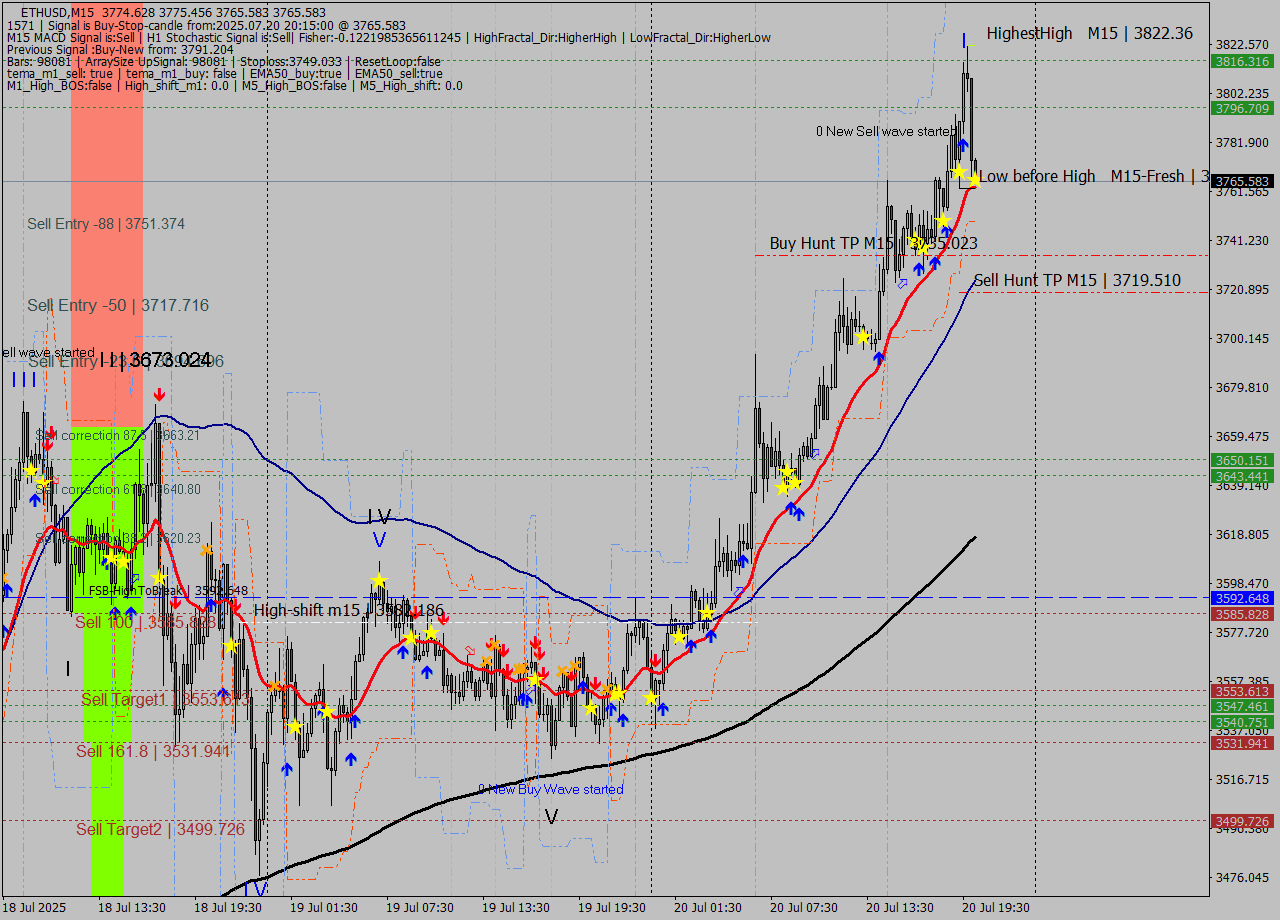Viewport: 1280px width, 920px height.
Task: Click the blue wave I marker above the highest candle
Action: (964, 41)
